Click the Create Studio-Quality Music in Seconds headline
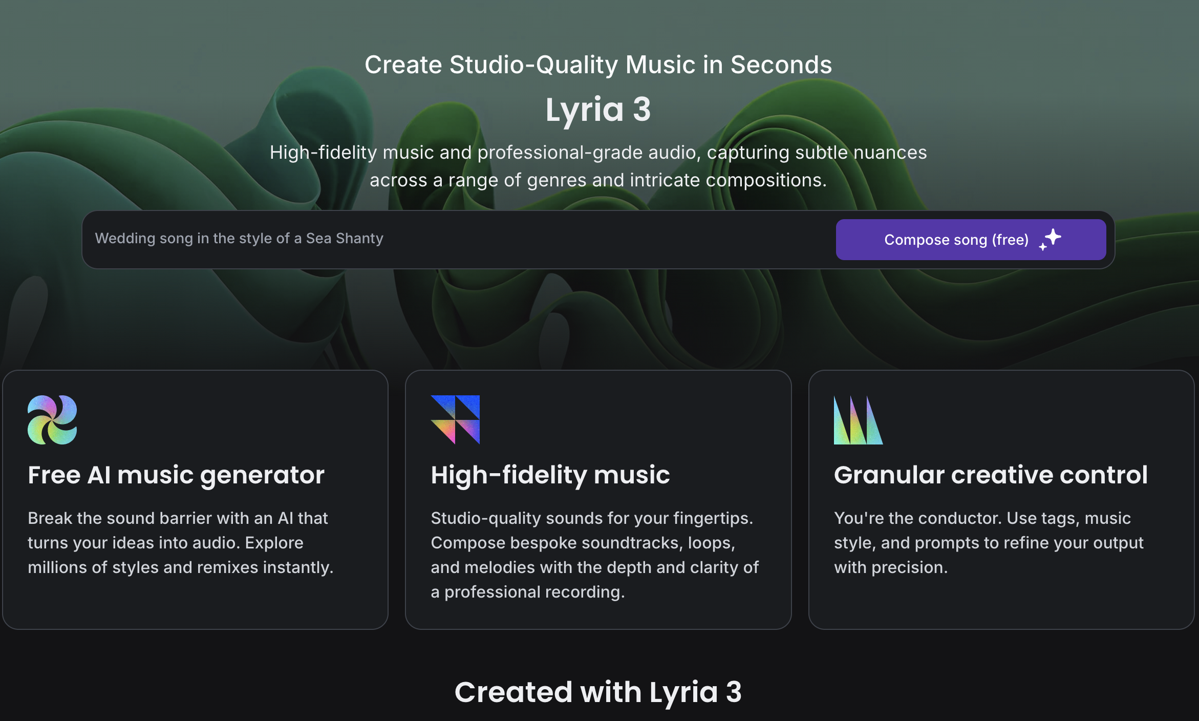 coord(598,65)
